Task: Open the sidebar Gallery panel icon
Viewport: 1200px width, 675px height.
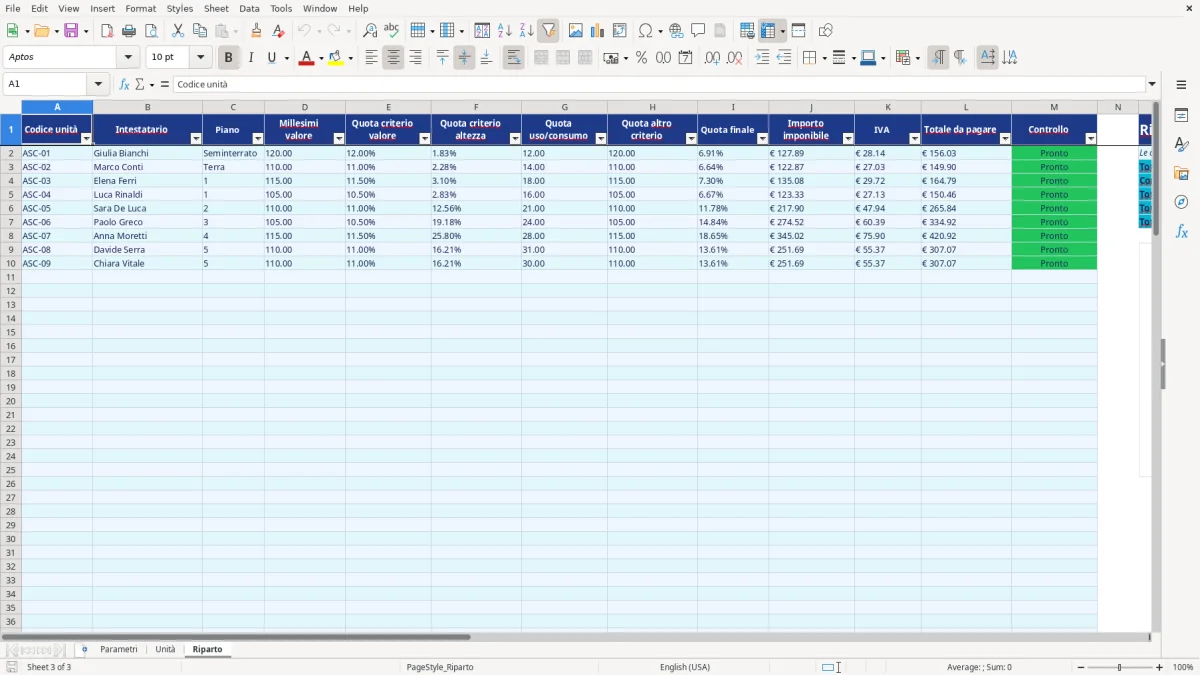Action: click(1181, 173)
